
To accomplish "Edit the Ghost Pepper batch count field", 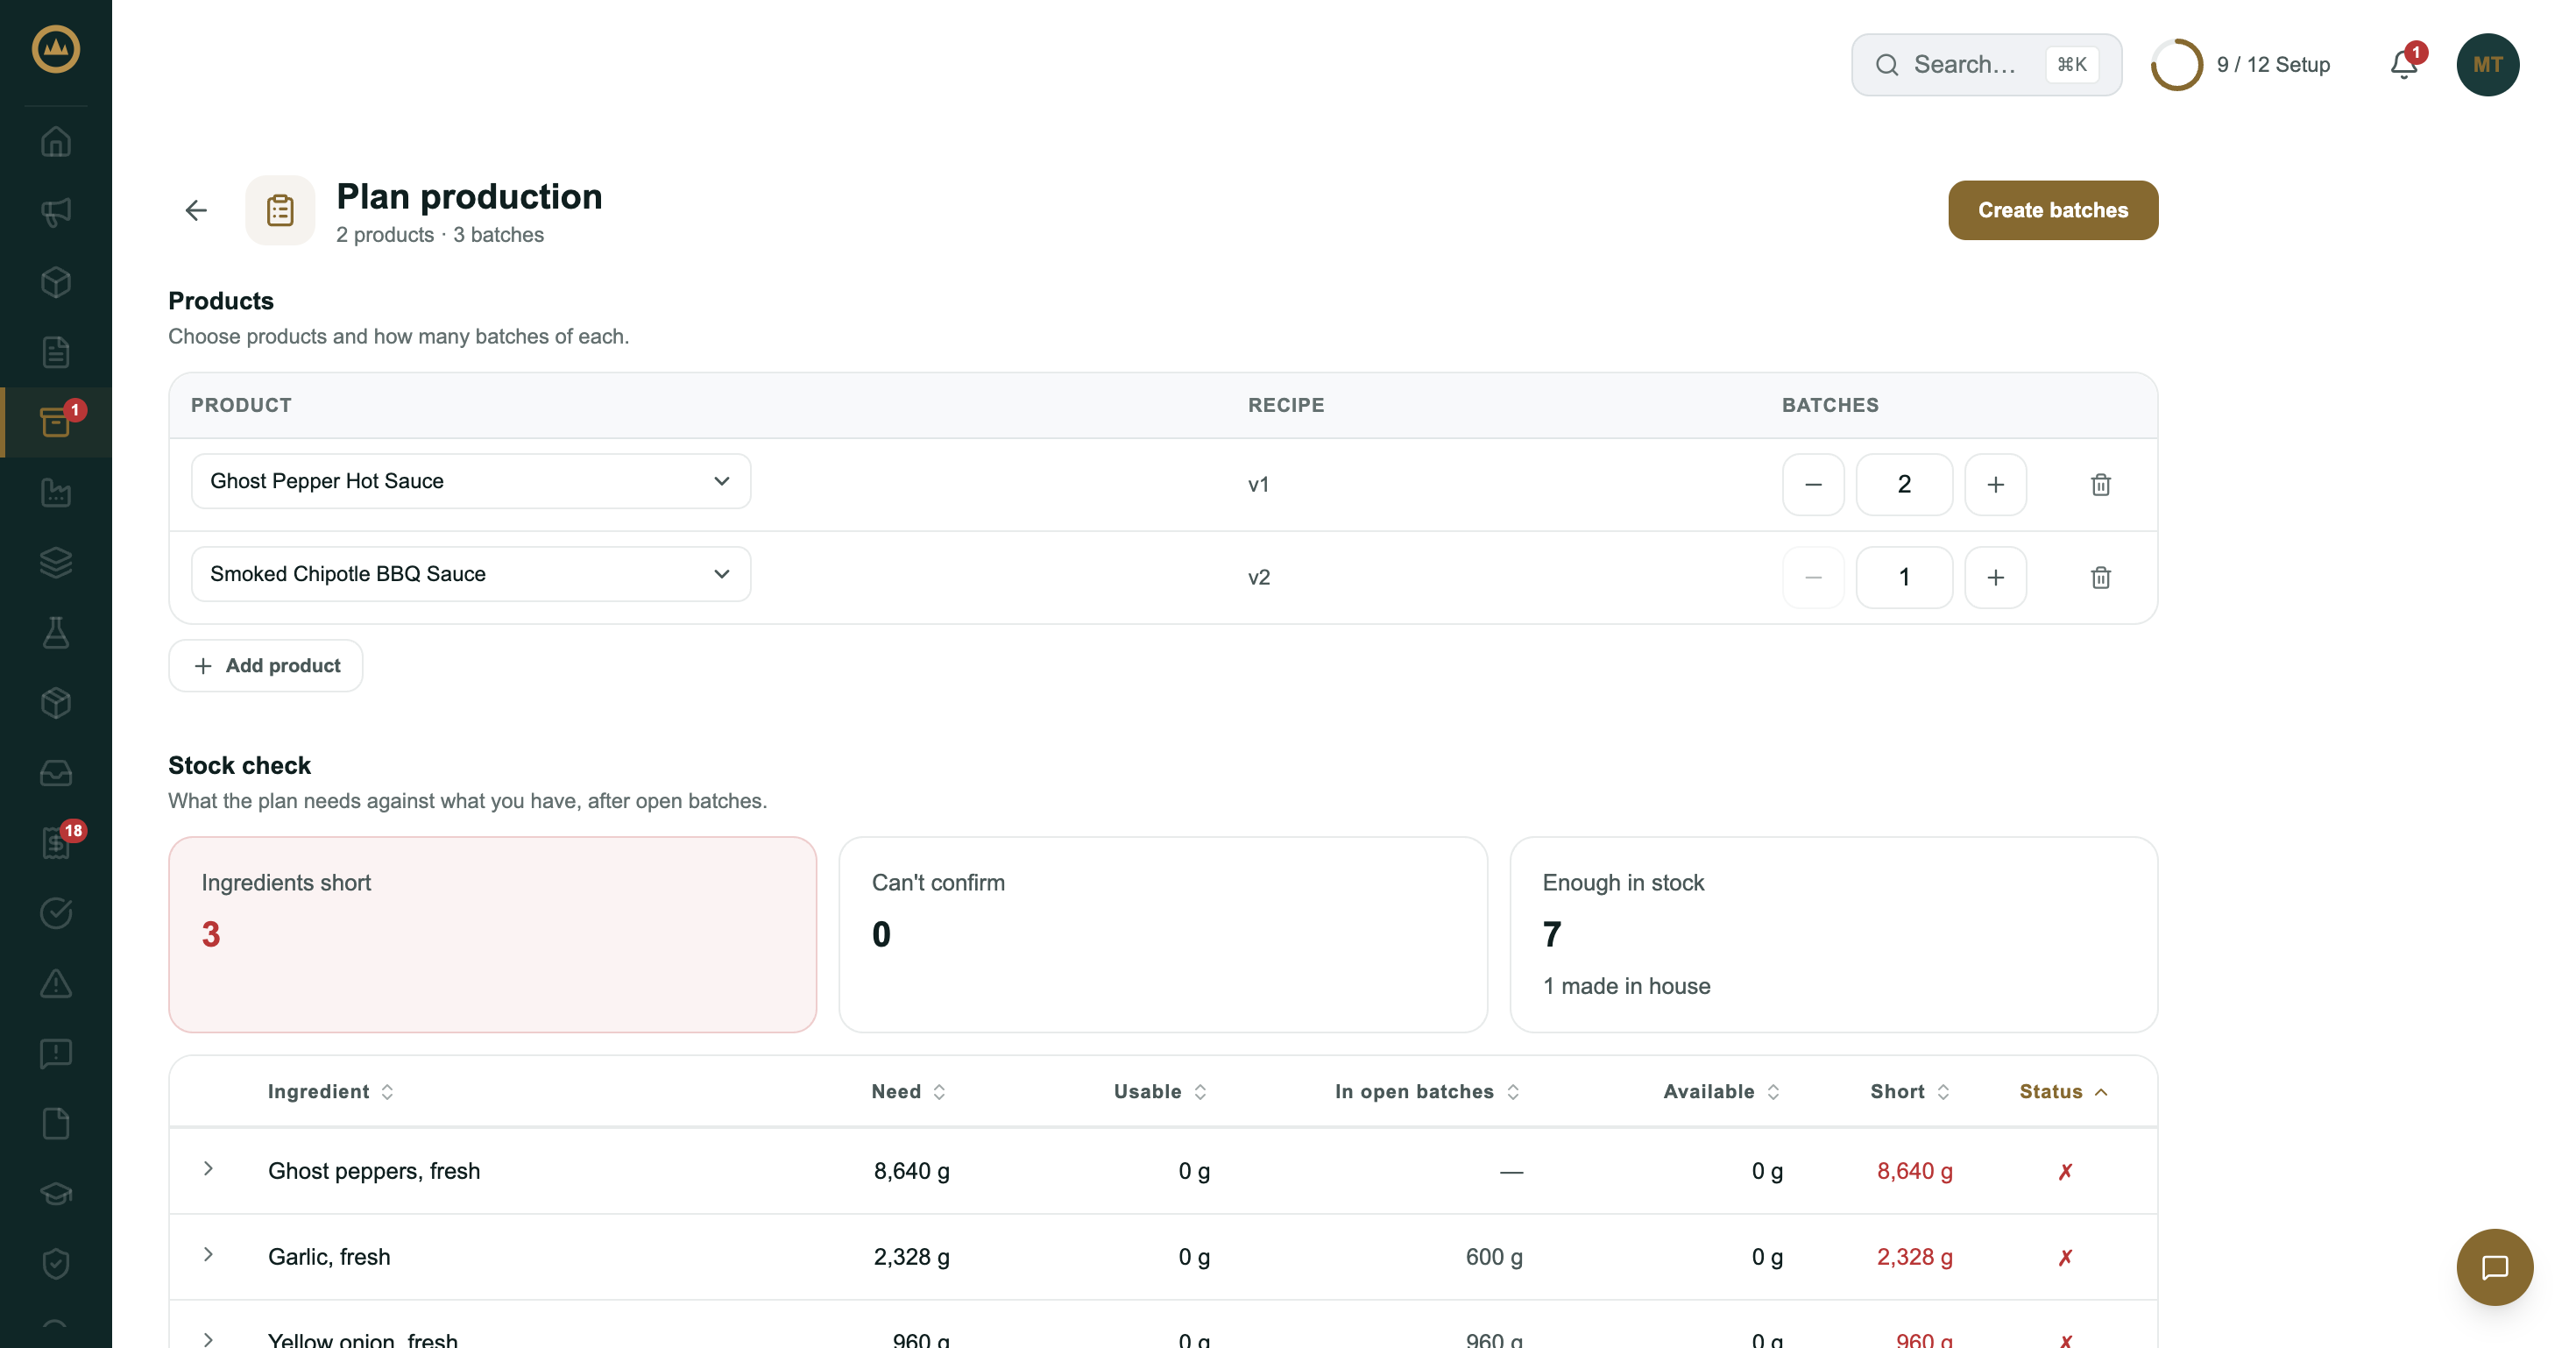I will (1904, 484).
